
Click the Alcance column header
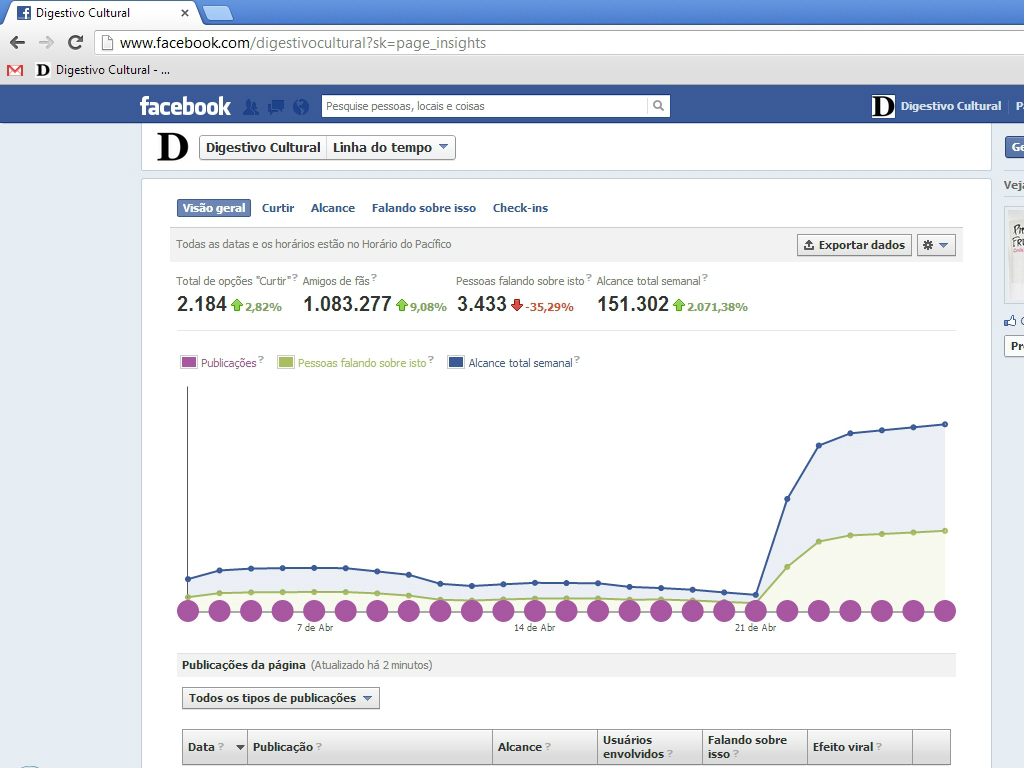tap(545, 747)
